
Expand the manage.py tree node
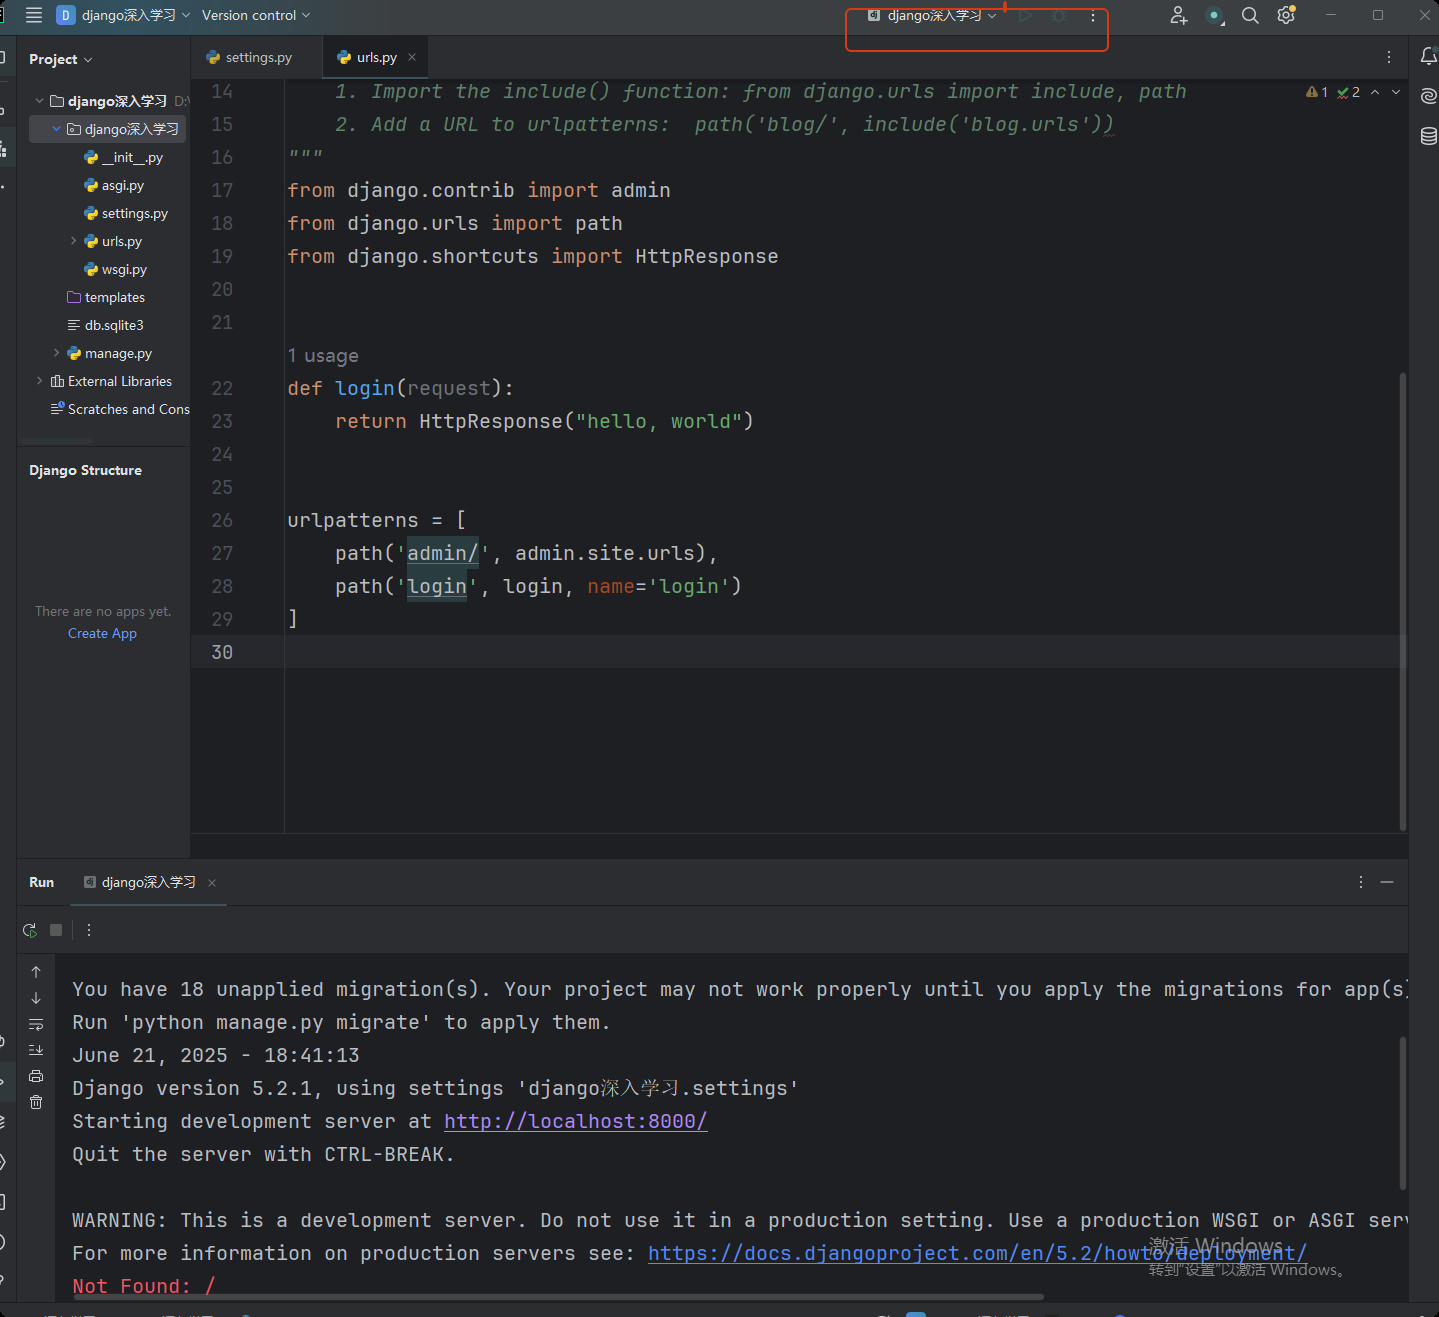pyautogui.click(x=57, y=353)
